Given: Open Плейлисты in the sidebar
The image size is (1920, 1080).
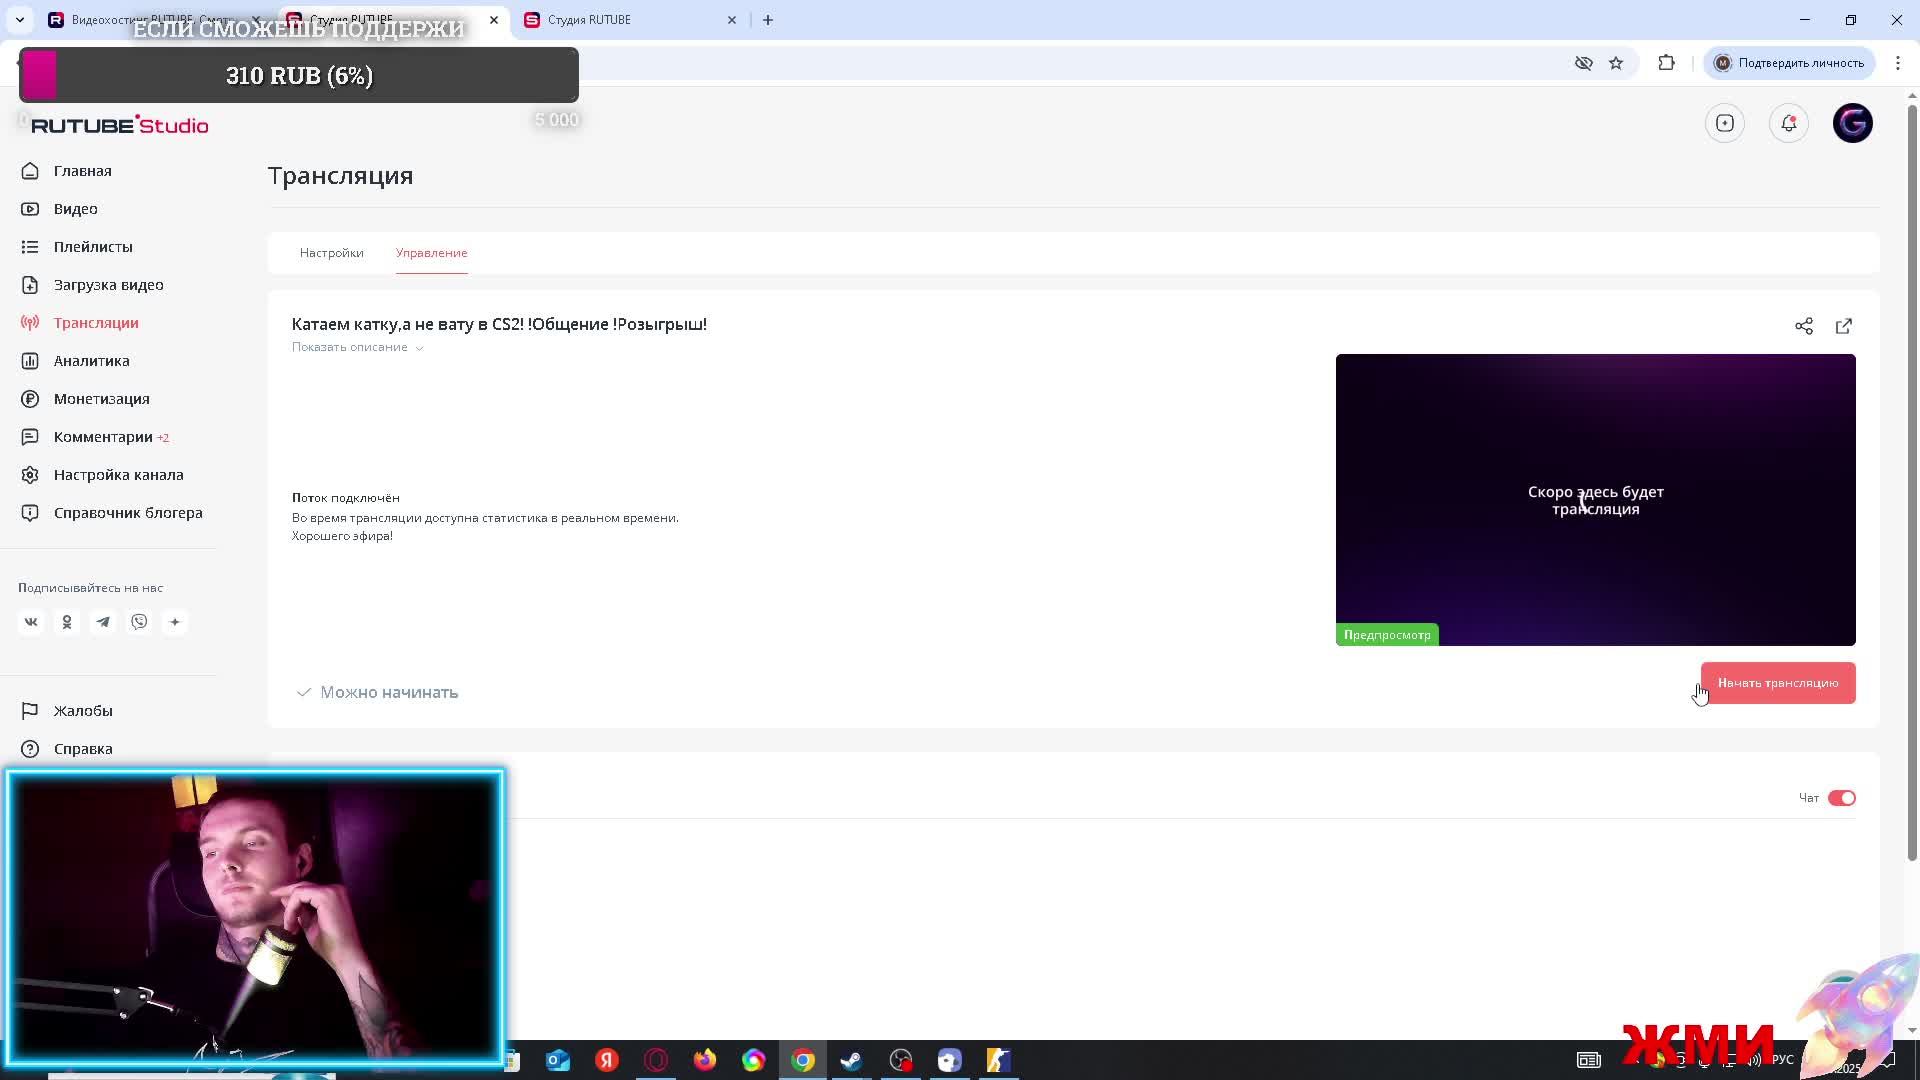Looking at the screenshot, I should [93, 247].
